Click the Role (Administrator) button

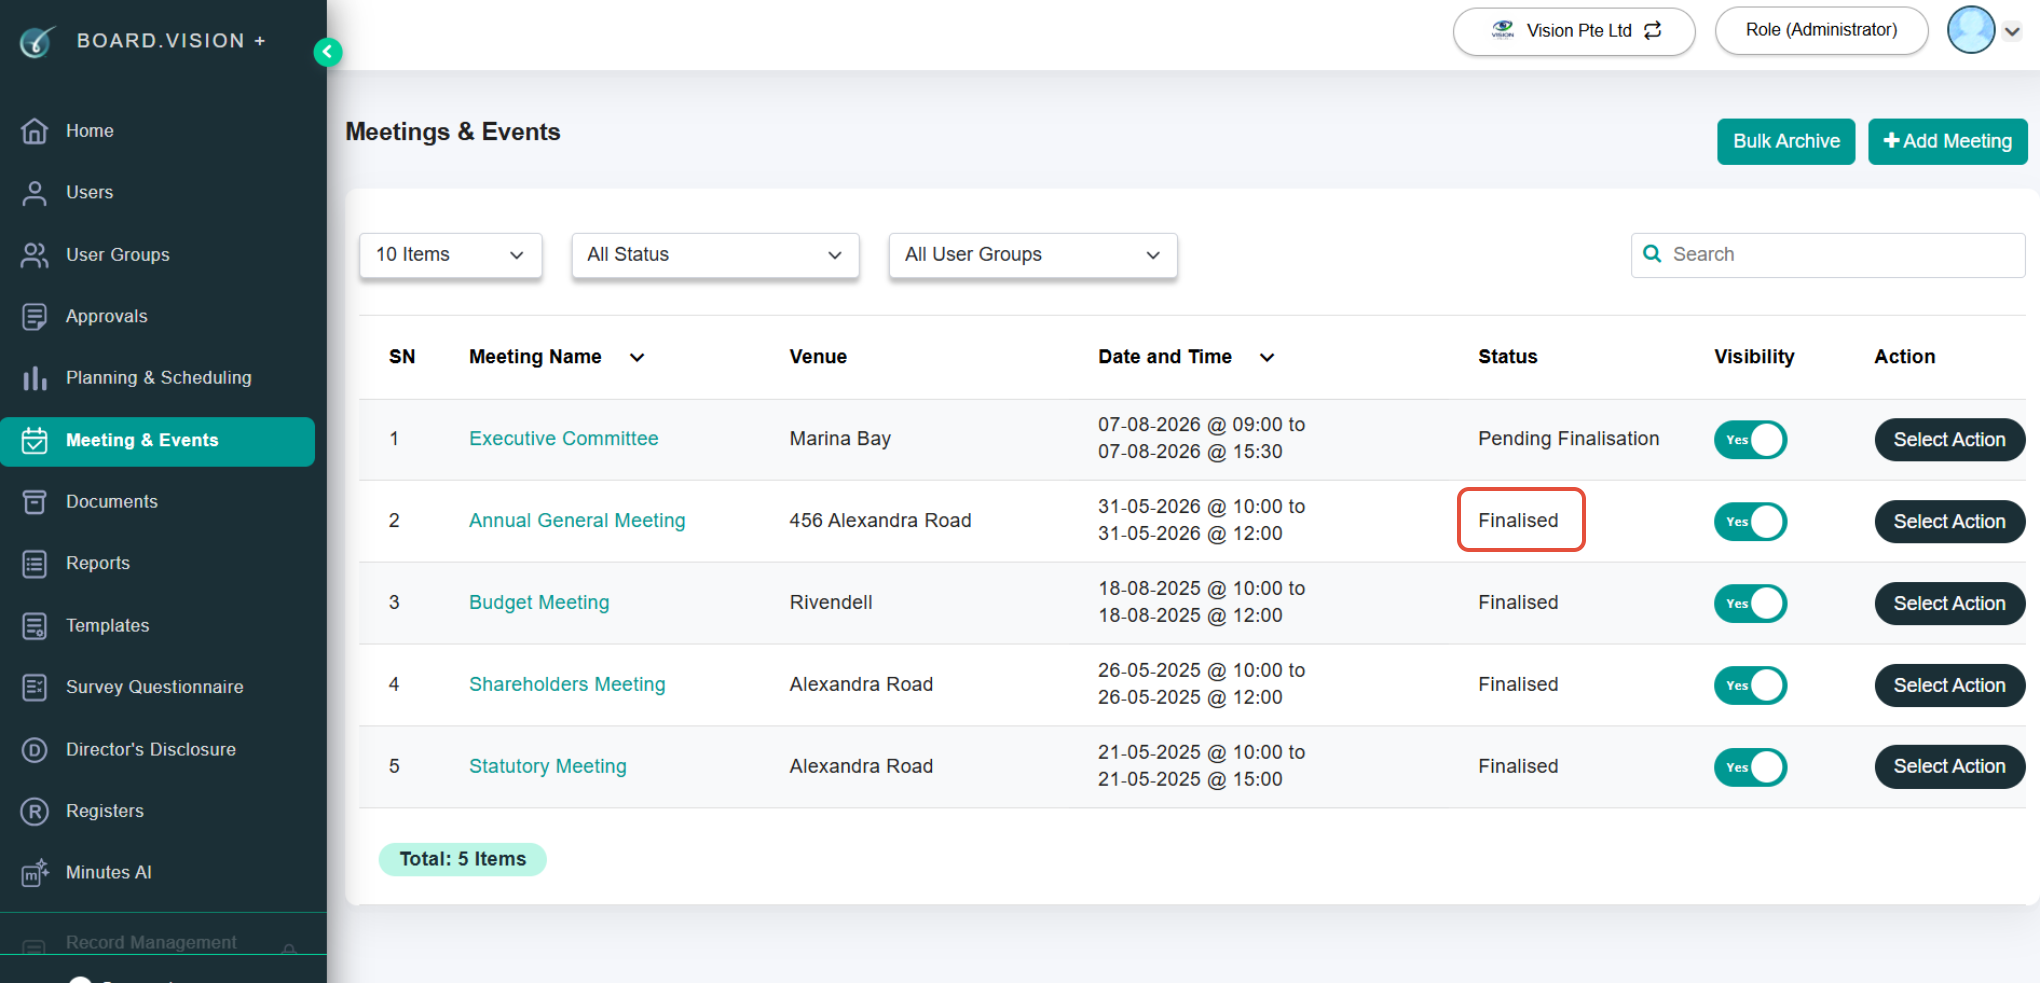1822,30
